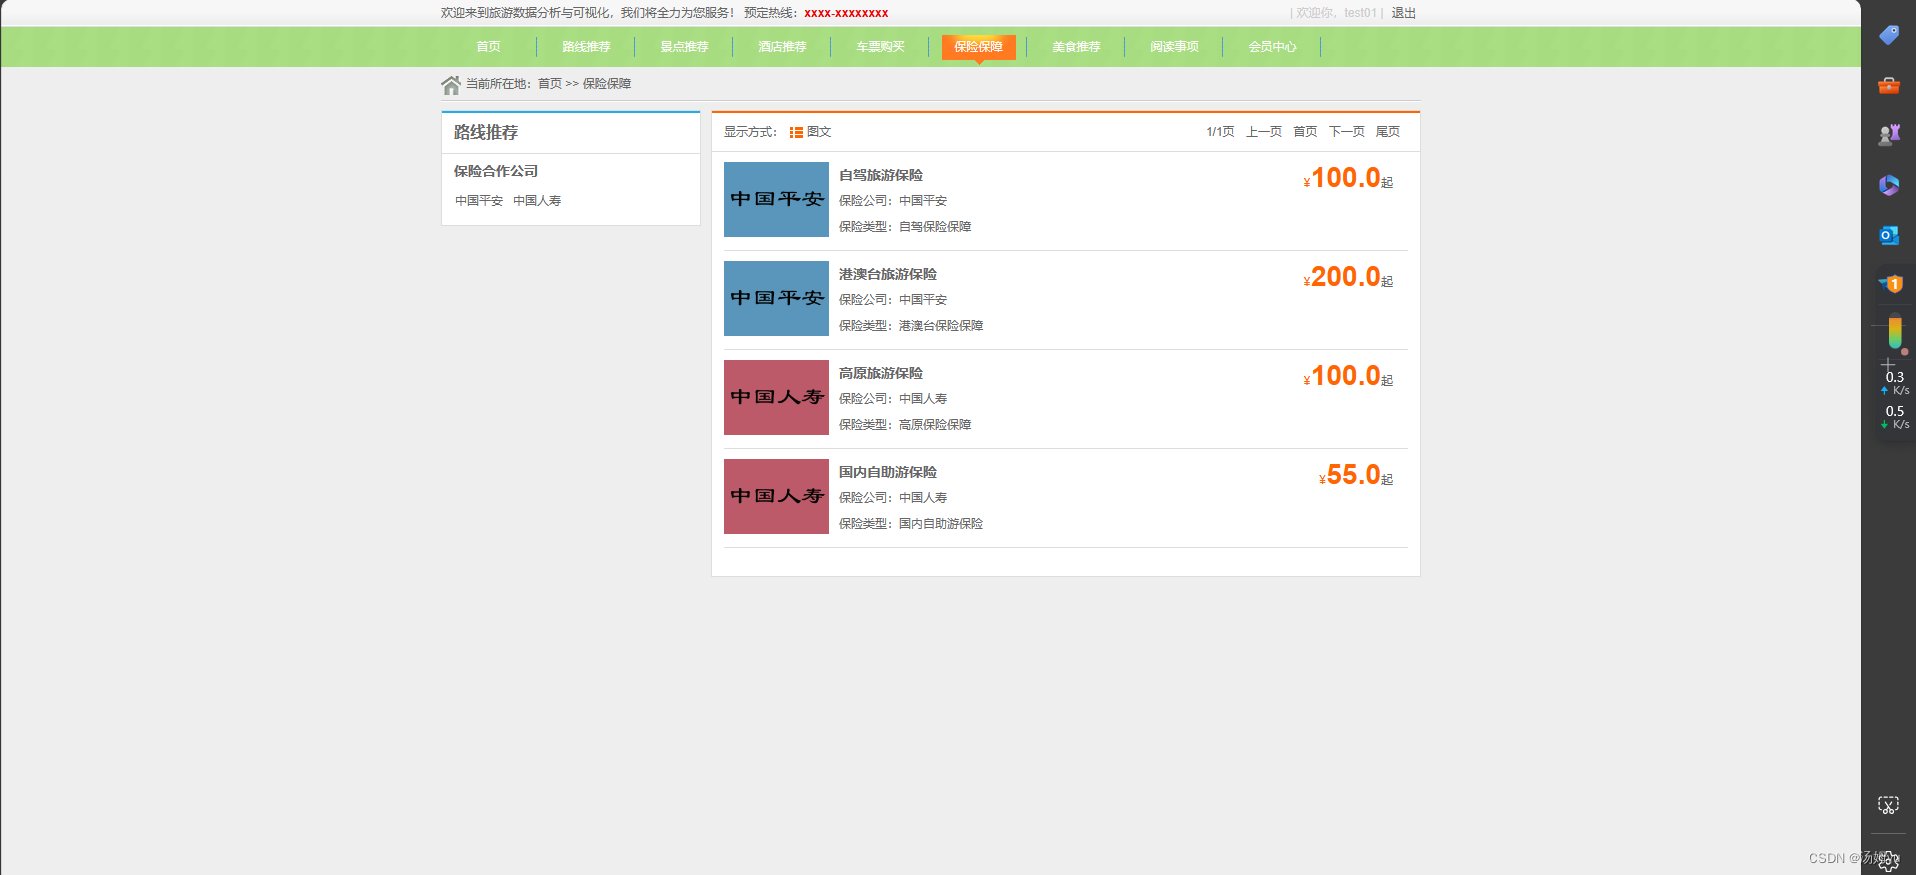Click 尾页 pagination link
Image resolution: width=1916 pixels, height=875 pixels.
pyautogui.click(x=1388, y=132)
